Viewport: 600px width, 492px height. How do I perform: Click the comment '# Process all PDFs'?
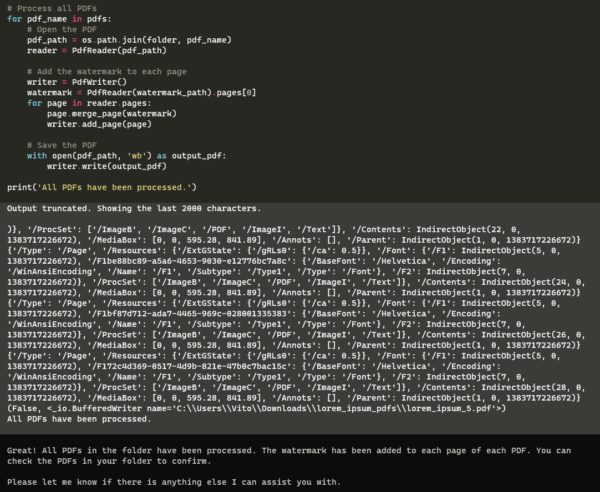52,8
